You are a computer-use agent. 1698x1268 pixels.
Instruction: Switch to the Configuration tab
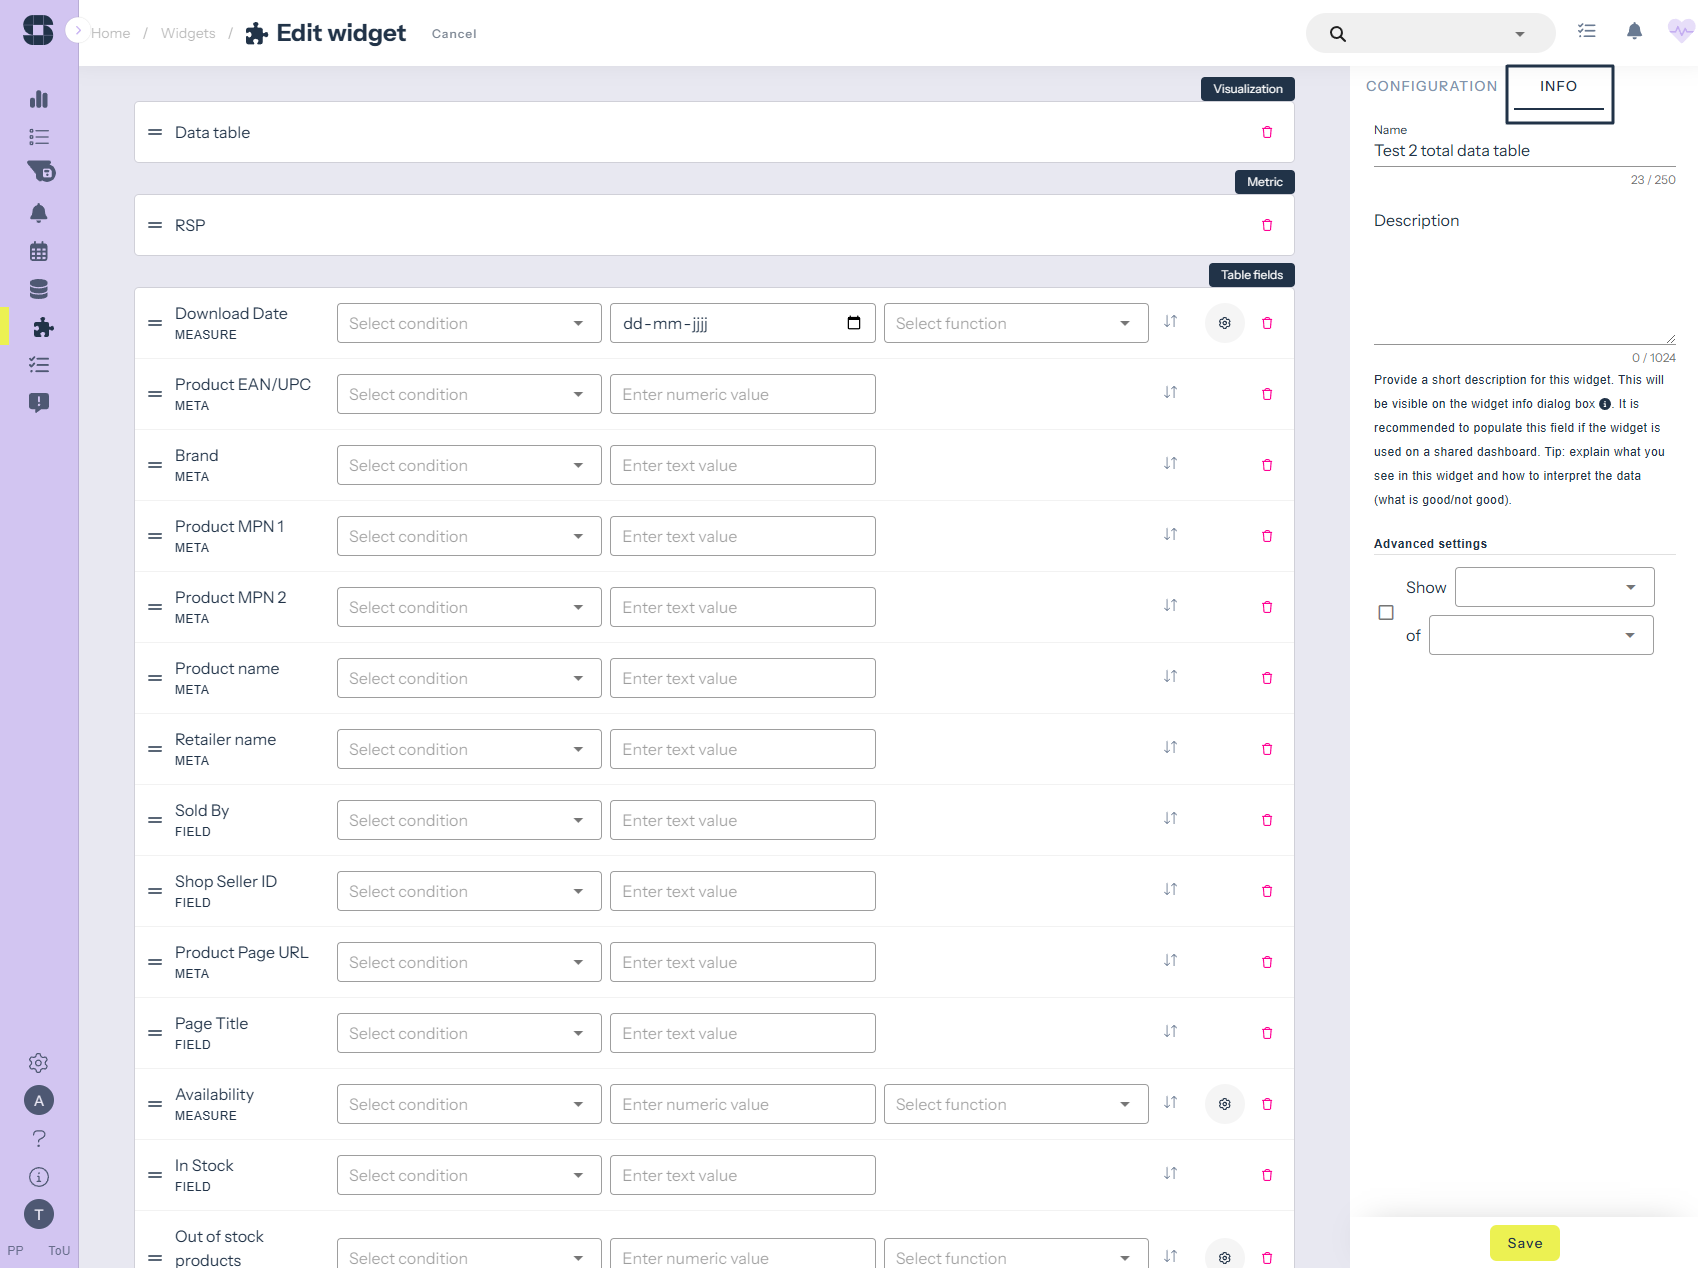point(1431,86)
